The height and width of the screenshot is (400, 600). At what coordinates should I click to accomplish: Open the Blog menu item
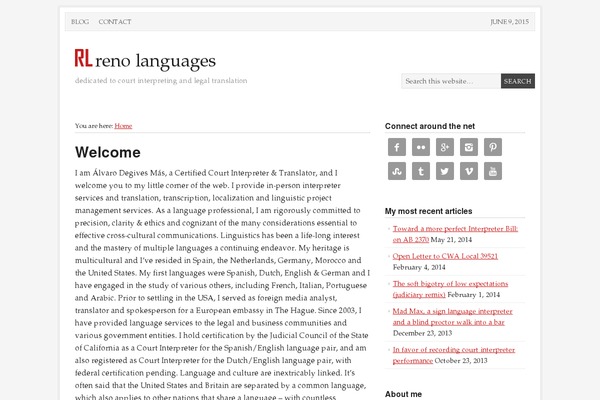coord(81,21)
